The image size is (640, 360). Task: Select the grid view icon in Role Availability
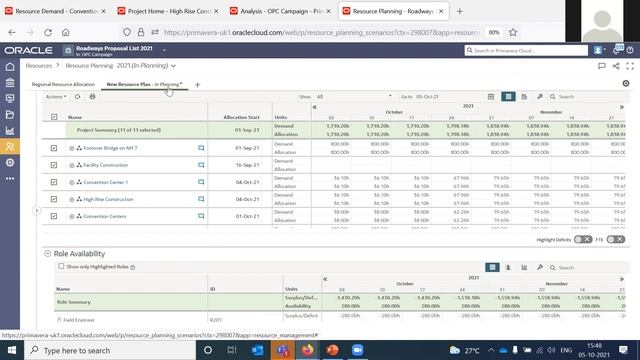492,267
